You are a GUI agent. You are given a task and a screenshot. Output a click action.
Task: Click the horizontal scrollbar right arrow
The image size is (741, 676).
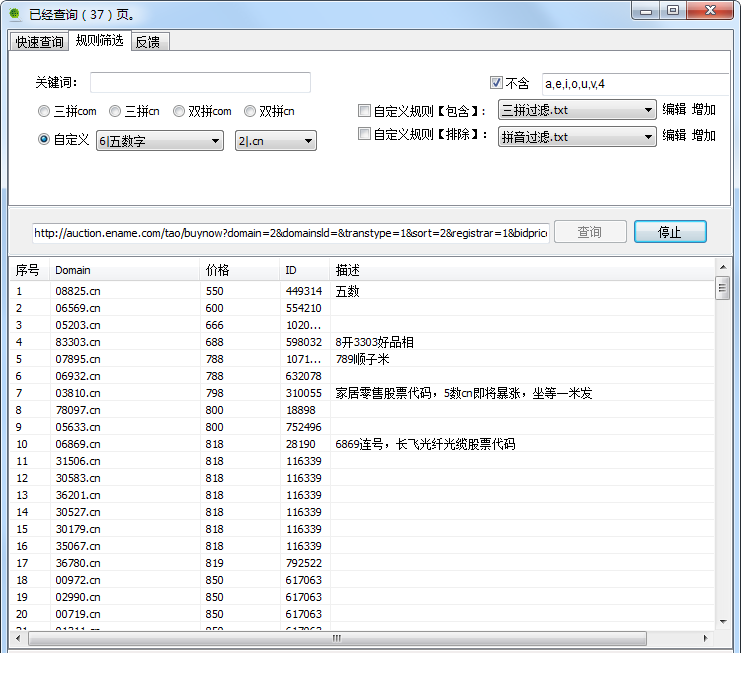(x=706, y=638)
